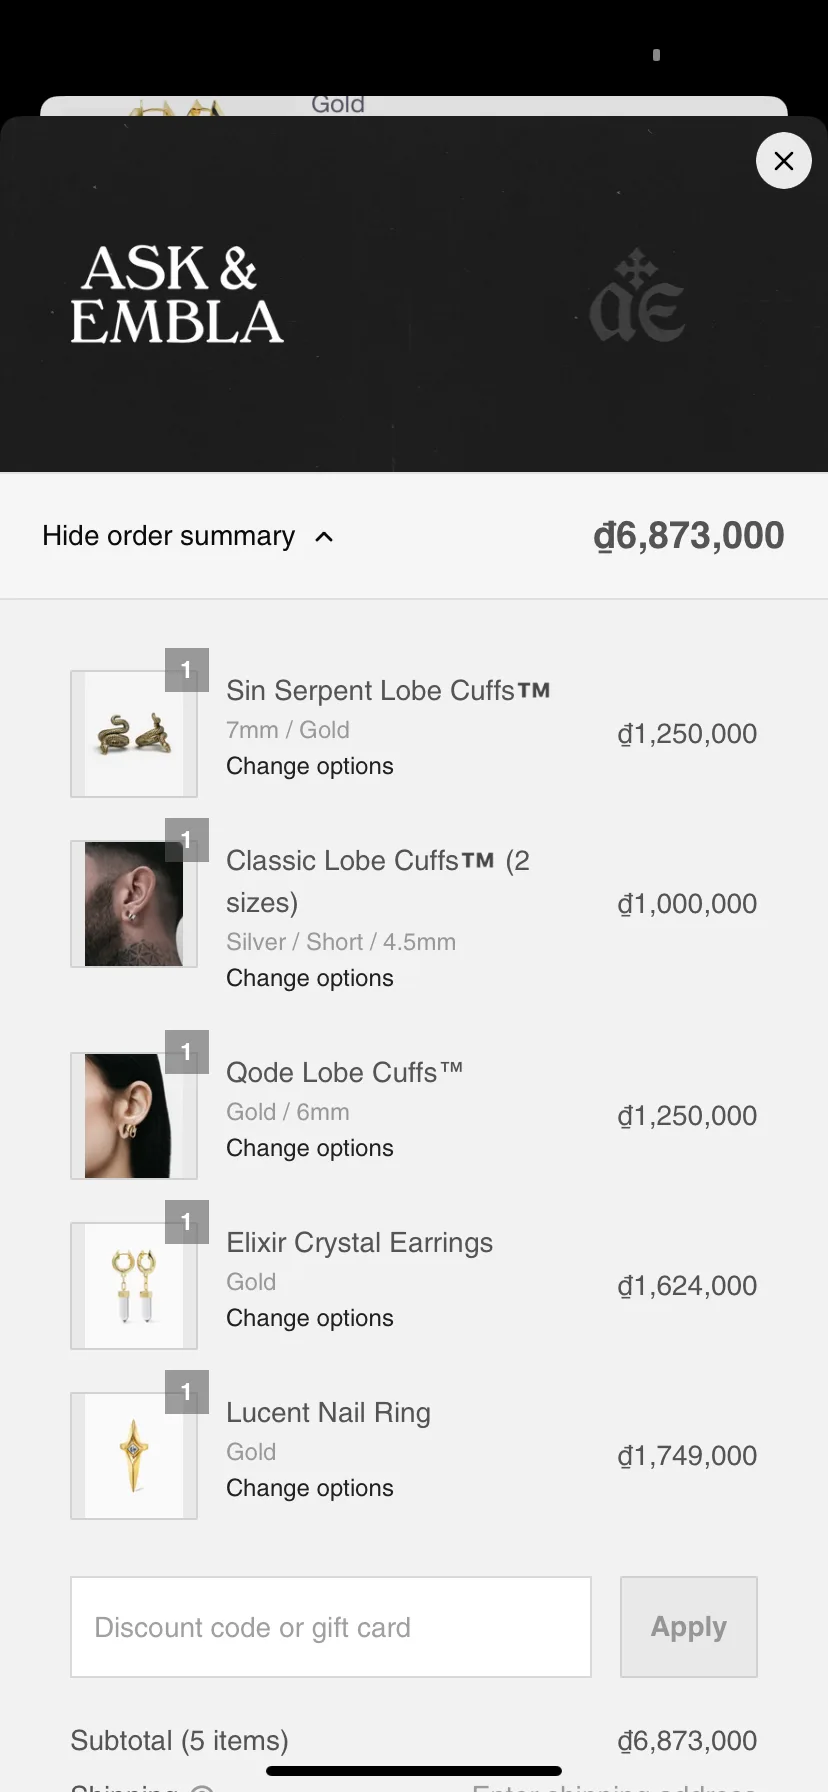Change options for Sin Serpent Lobe Cuffs
This screenshot has height=1792, width=828.
click(310, 766)
